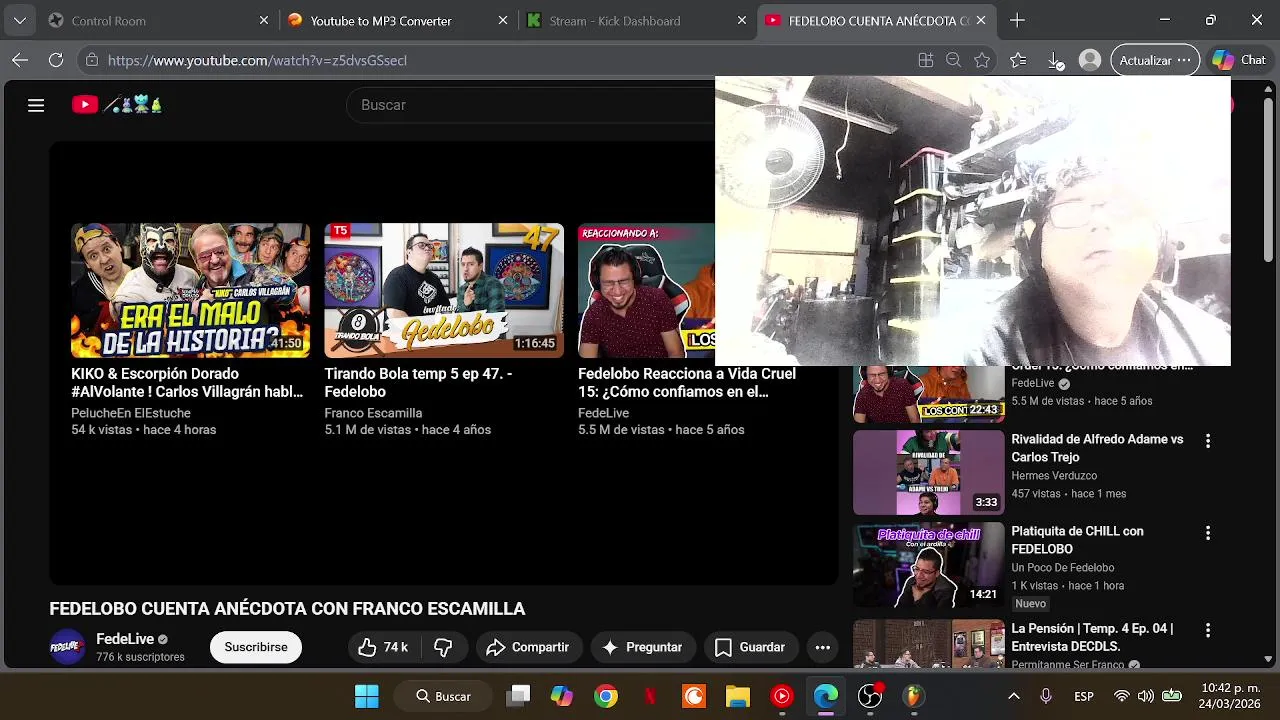Expand the tab actions dropdown arrow
1280x720 pixels.
[x=20, y=20]
